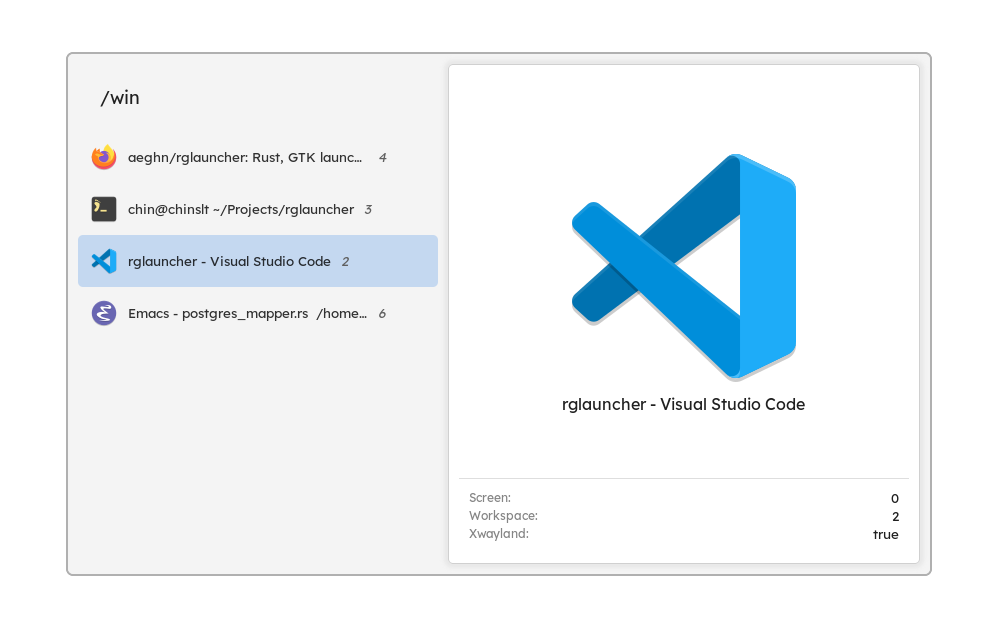Click the preview title rglauncher - Visual Studio Code
Viewport: 998px width, 628px height.
tap(684, 405)
